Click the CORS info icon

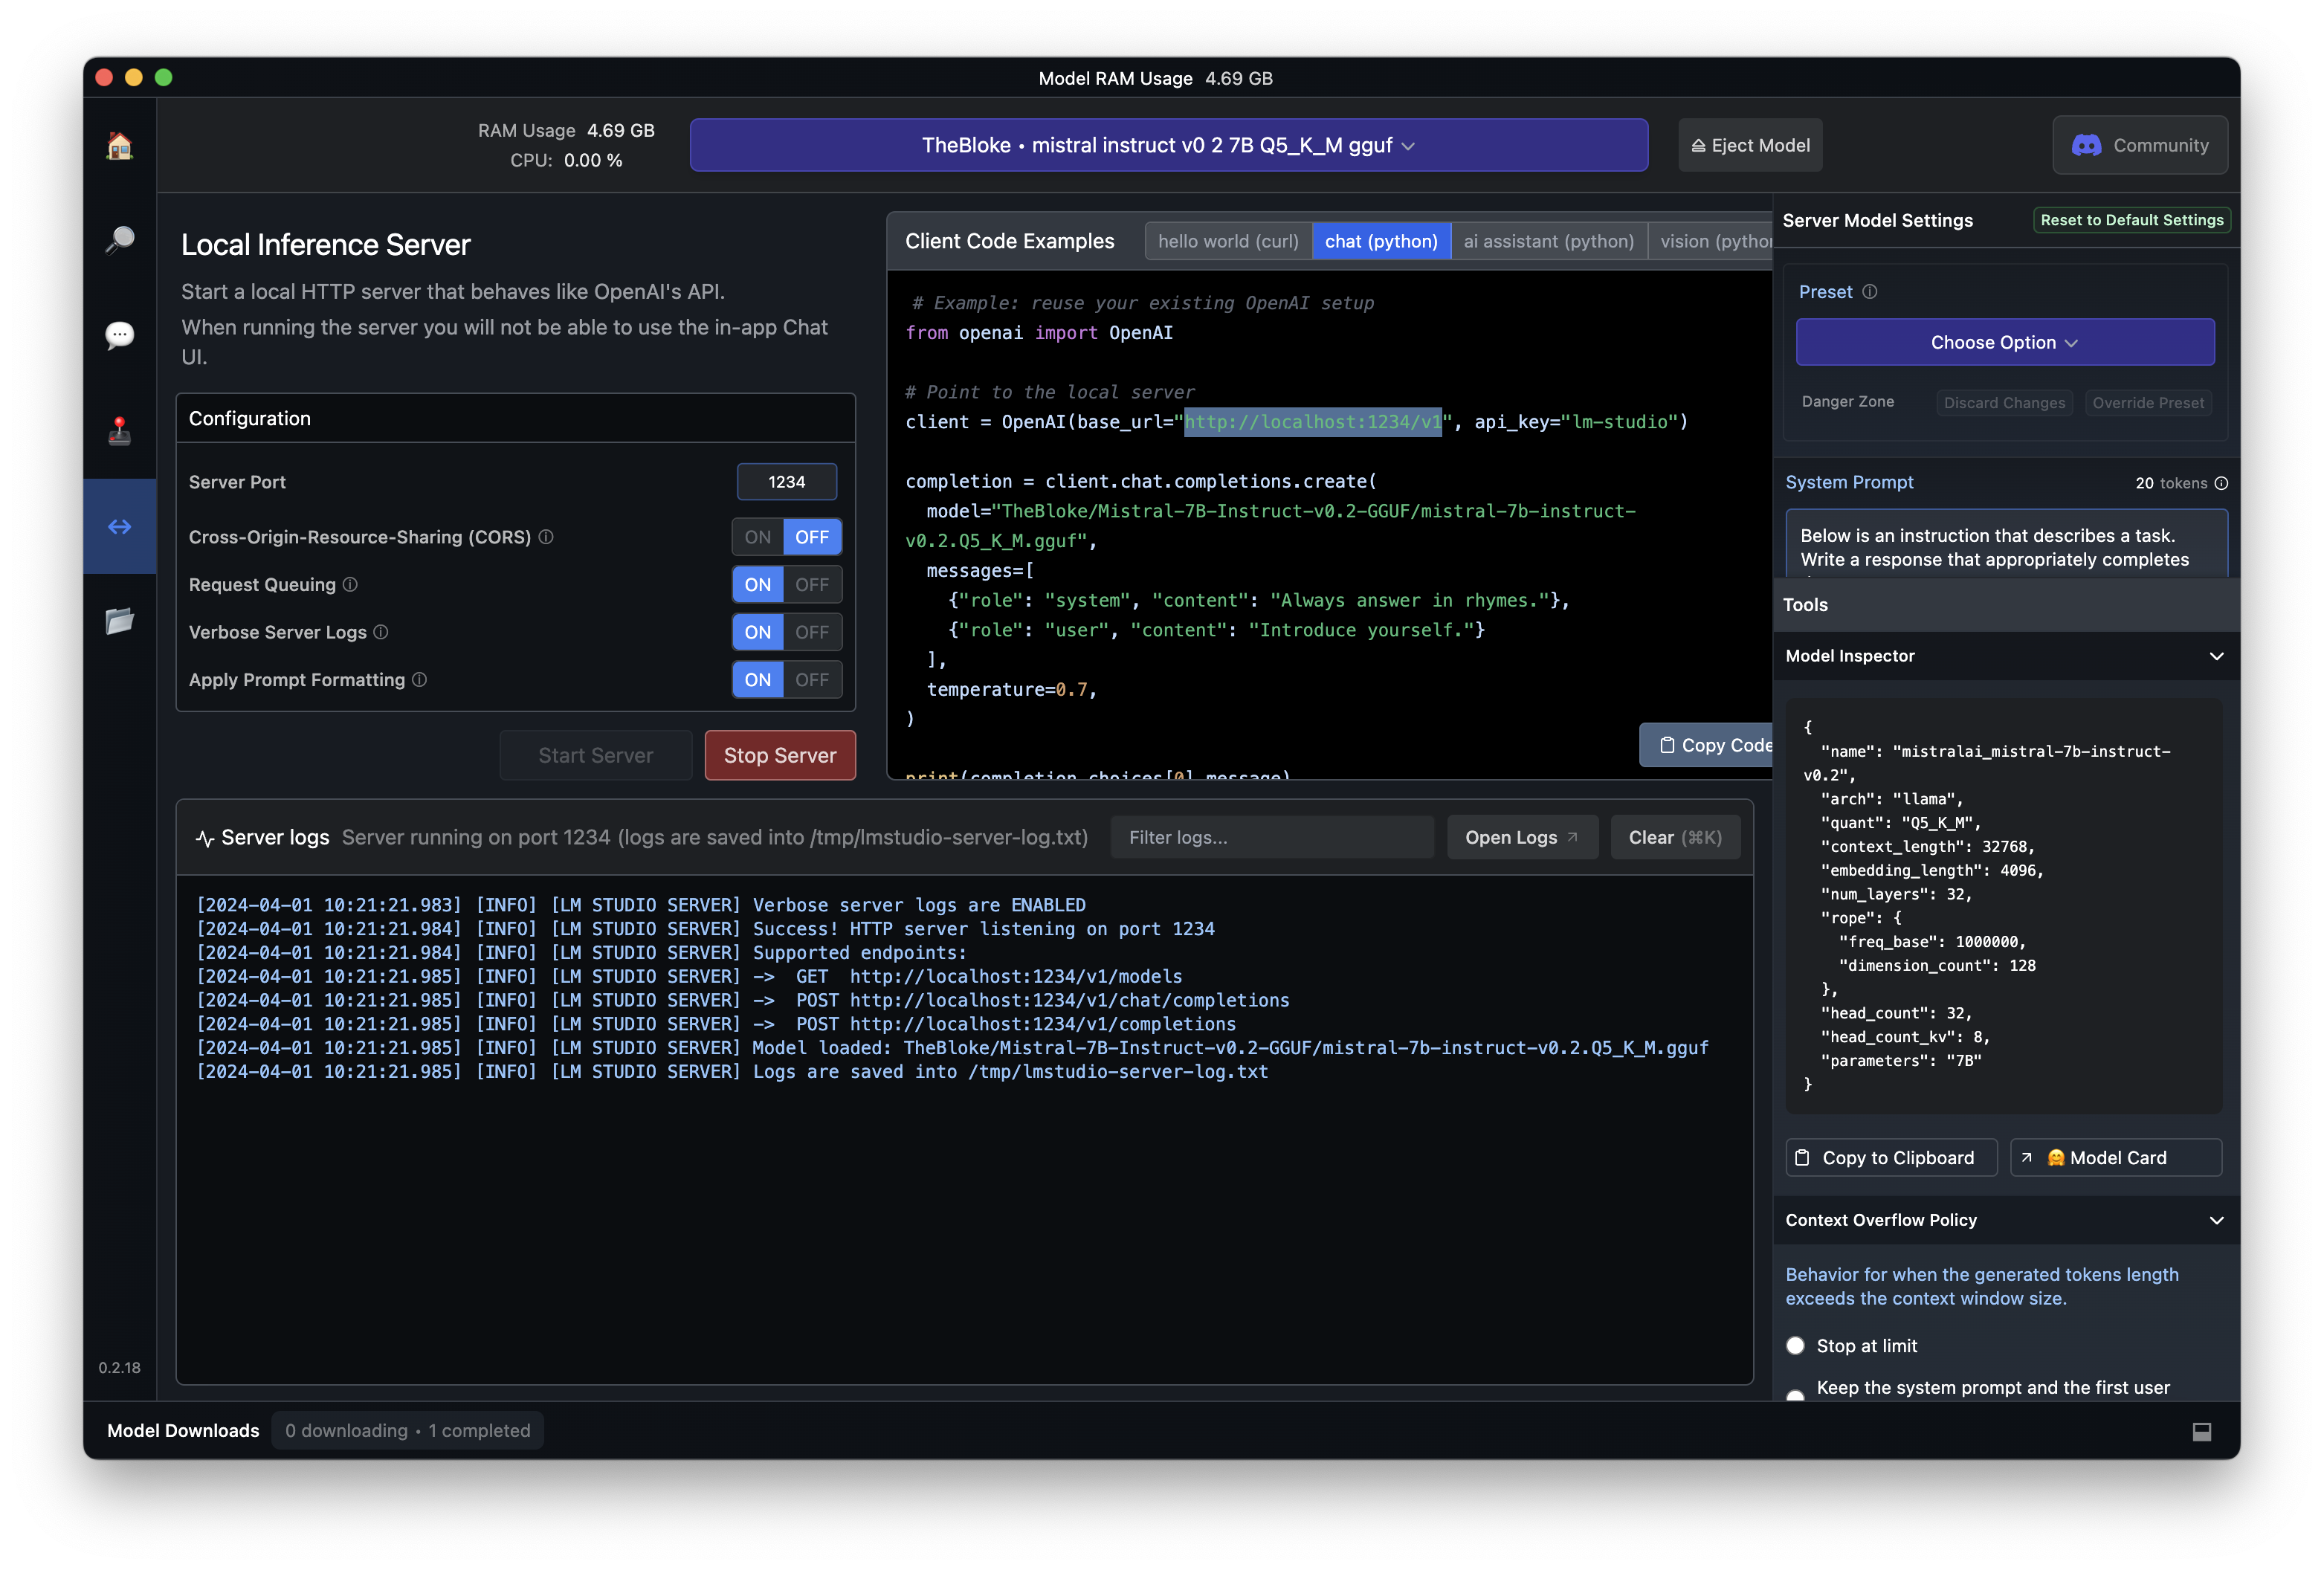click(x=546, y=537)
